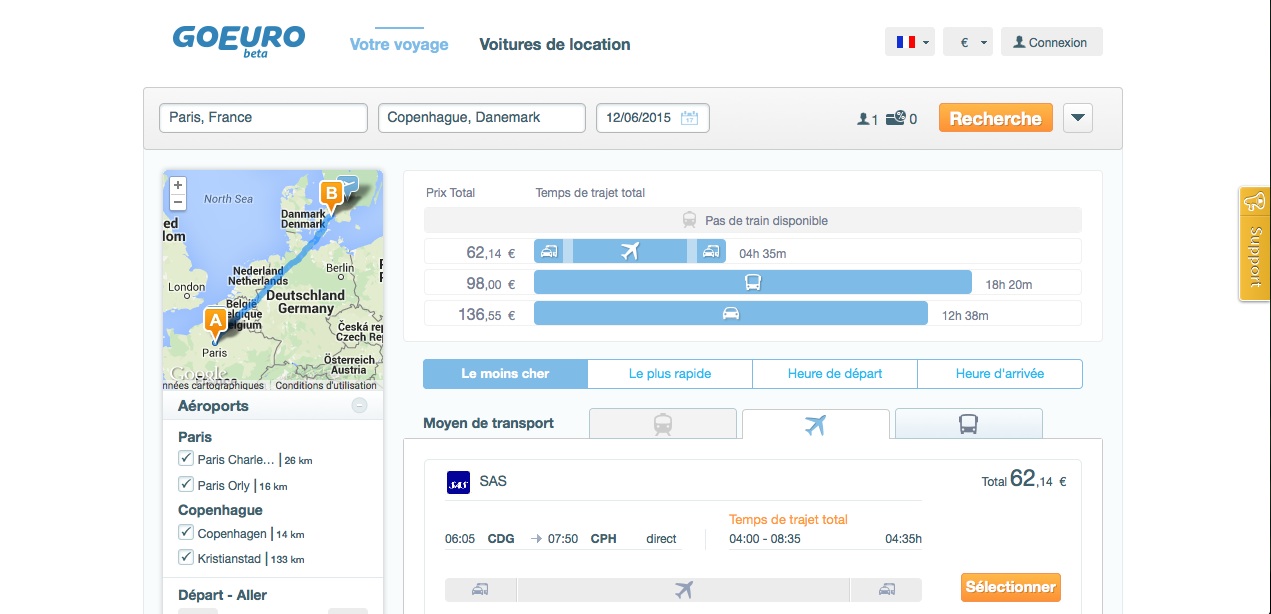Click the "Temps de trajet total" orange label
Viewport: 1271px width, 614px height.
click(788, 520)
